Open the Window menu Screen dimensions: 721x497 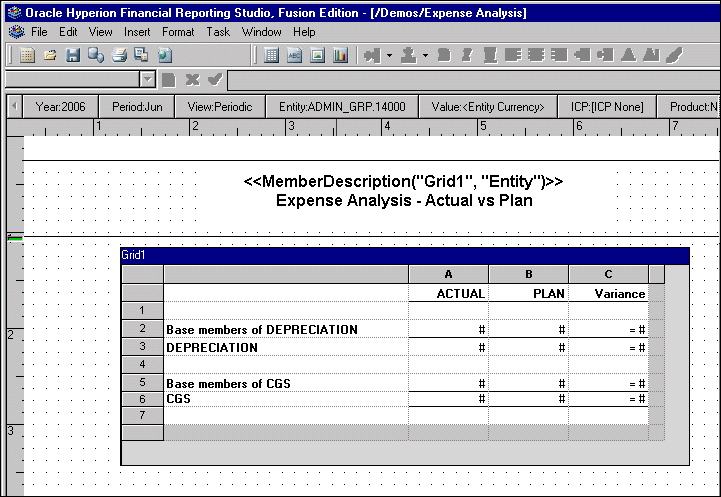click(x=262, y=32)
